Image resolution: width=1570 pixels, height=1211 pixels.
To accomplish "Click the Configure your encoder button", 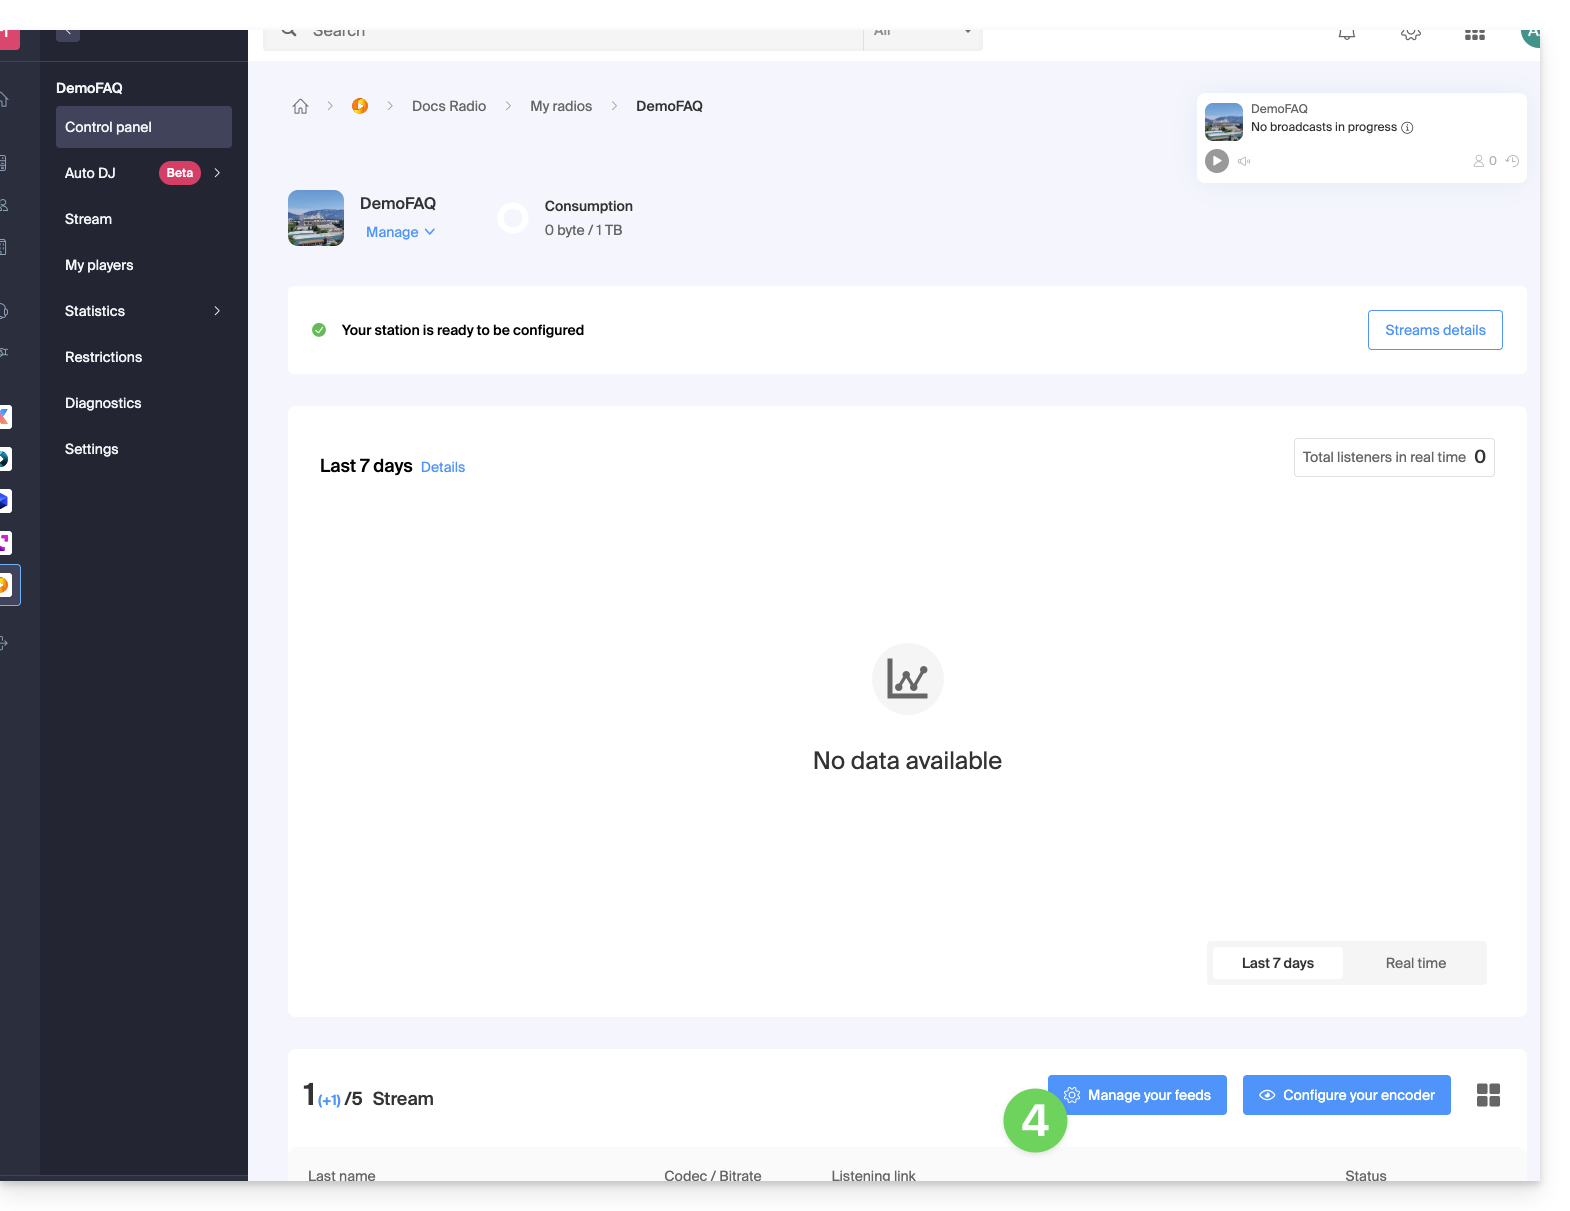I will 1346,1095.
